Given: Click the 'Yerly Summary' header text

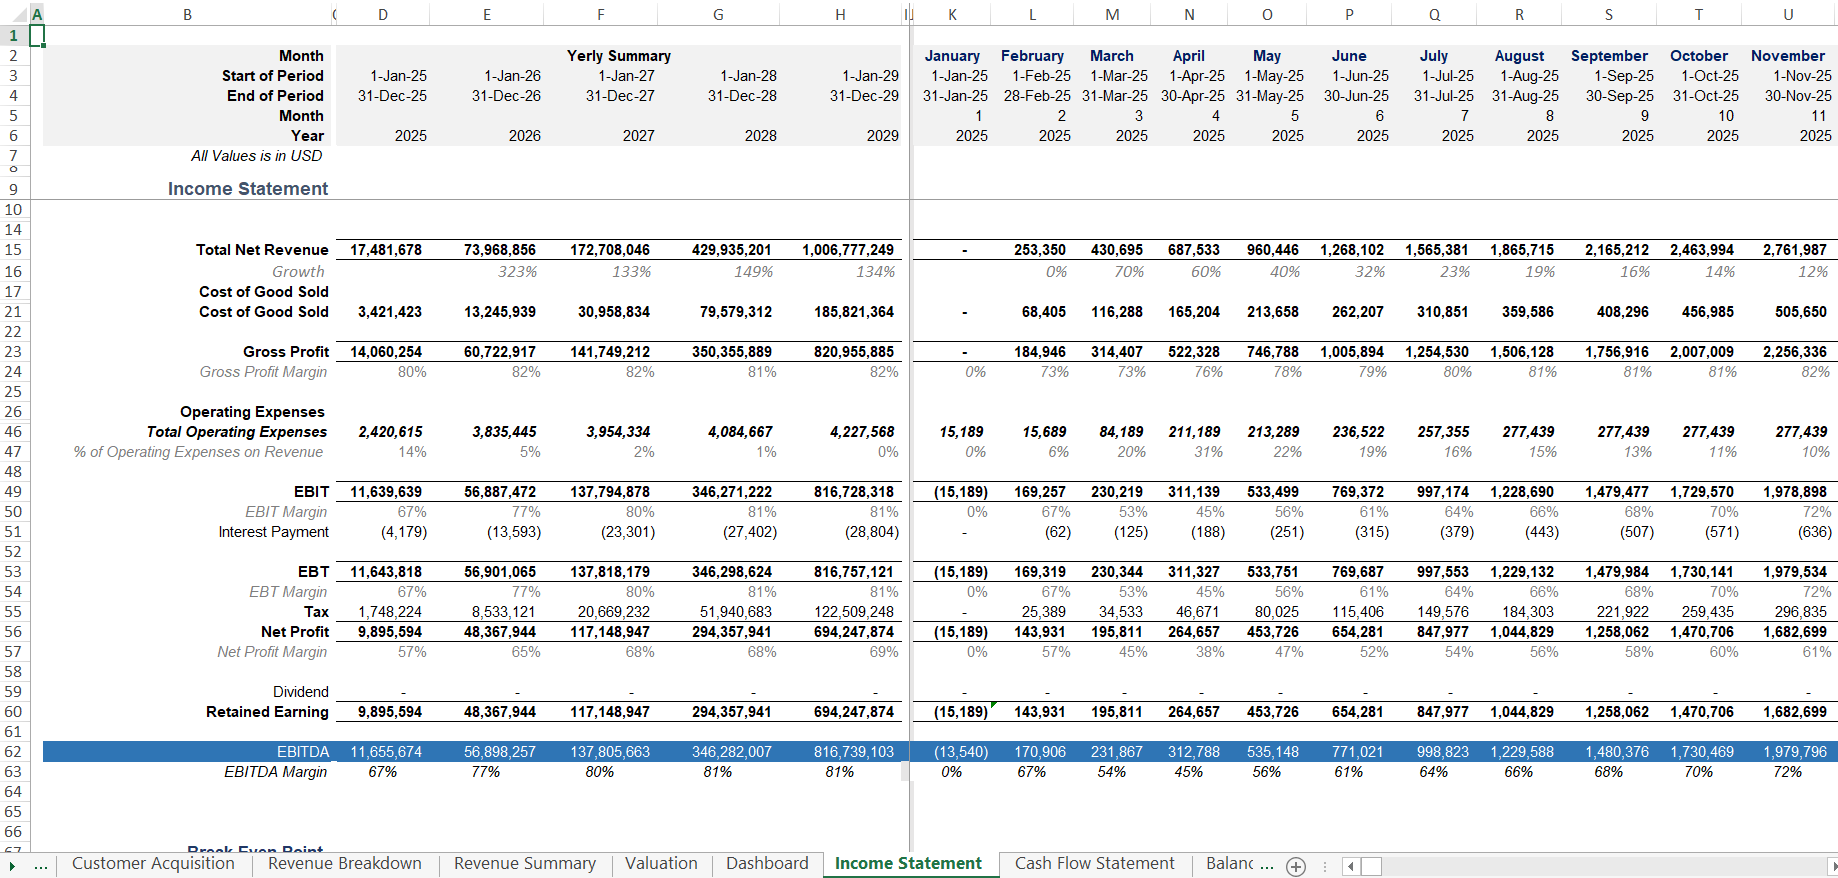Looking at the screenshot, I should 619,56.
